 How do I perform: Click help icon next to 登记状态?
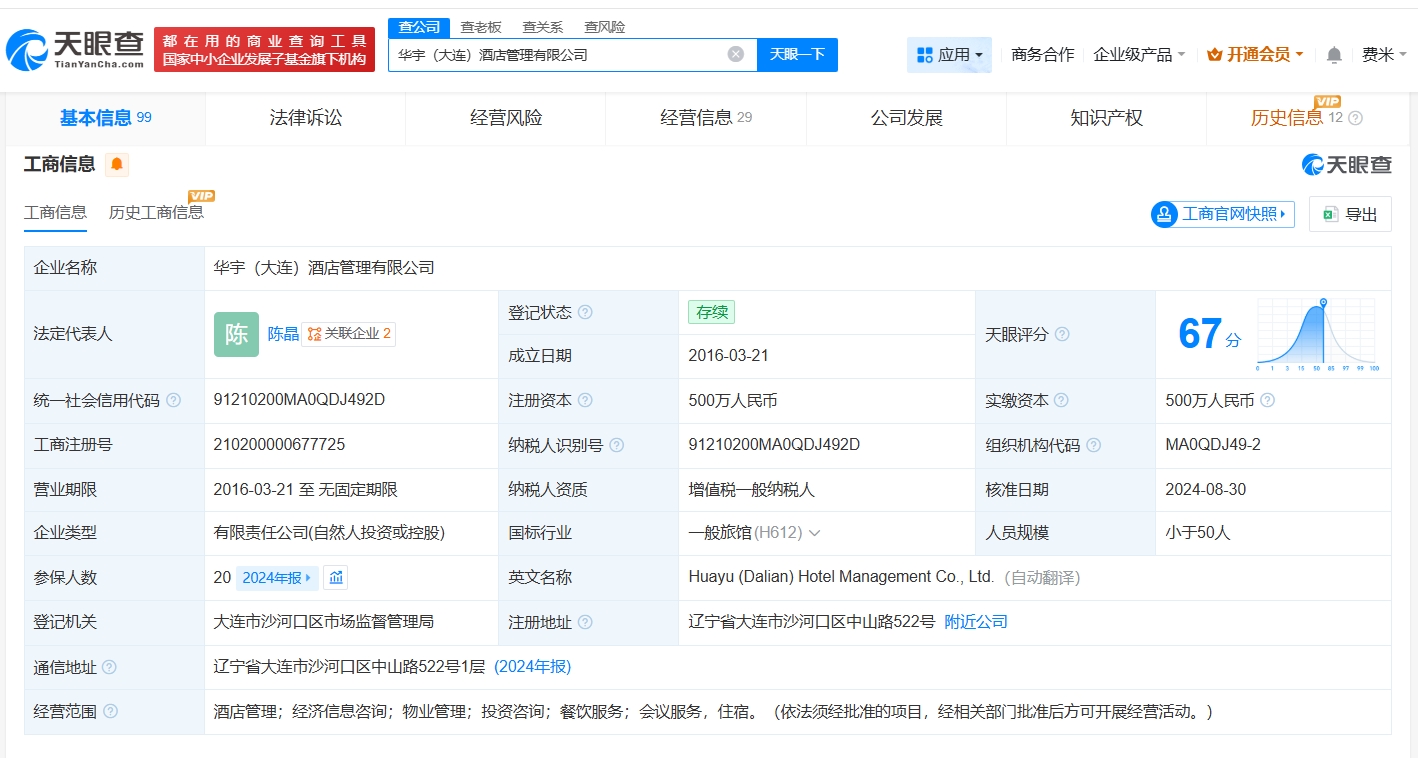pos(585,312)
